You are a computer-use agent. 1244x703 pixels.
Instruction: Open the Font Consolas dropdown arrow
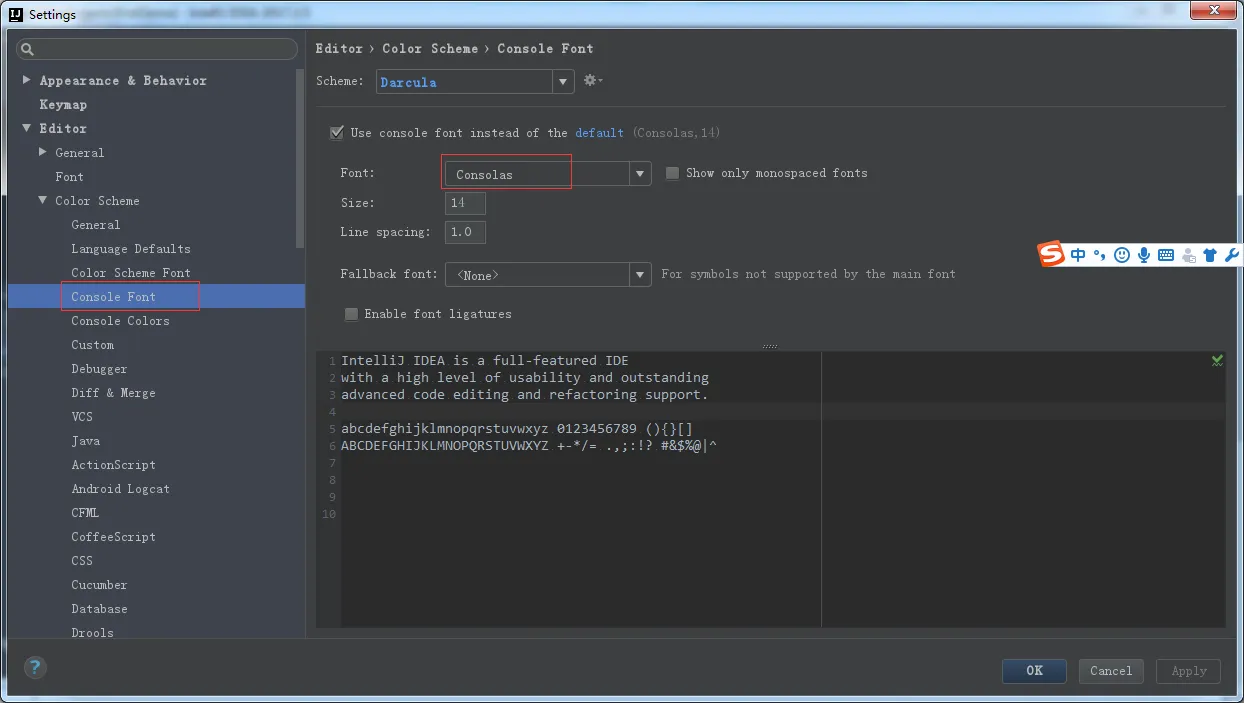pyautogui.click(x=640, y=174)
